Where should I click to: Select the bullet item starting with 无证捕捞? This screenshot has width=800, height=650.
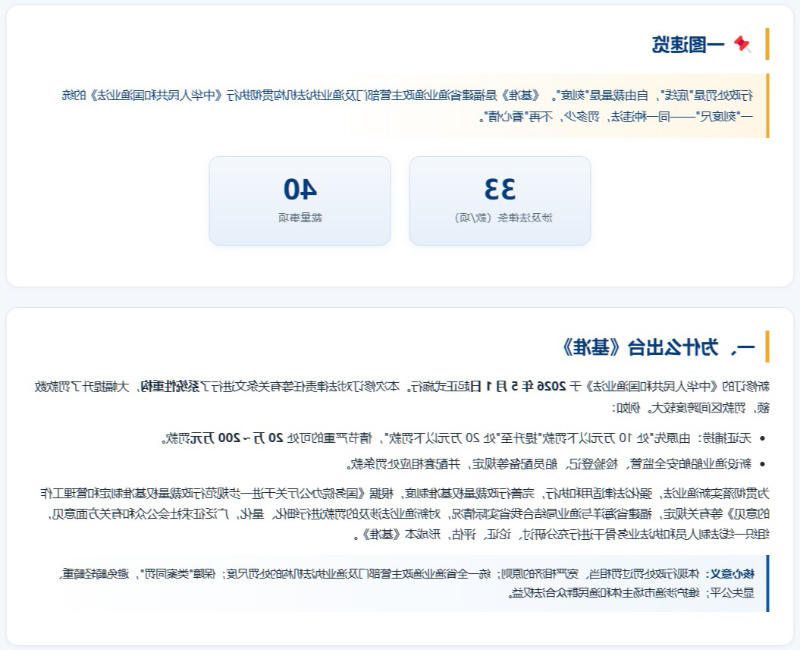pos(457,438)
